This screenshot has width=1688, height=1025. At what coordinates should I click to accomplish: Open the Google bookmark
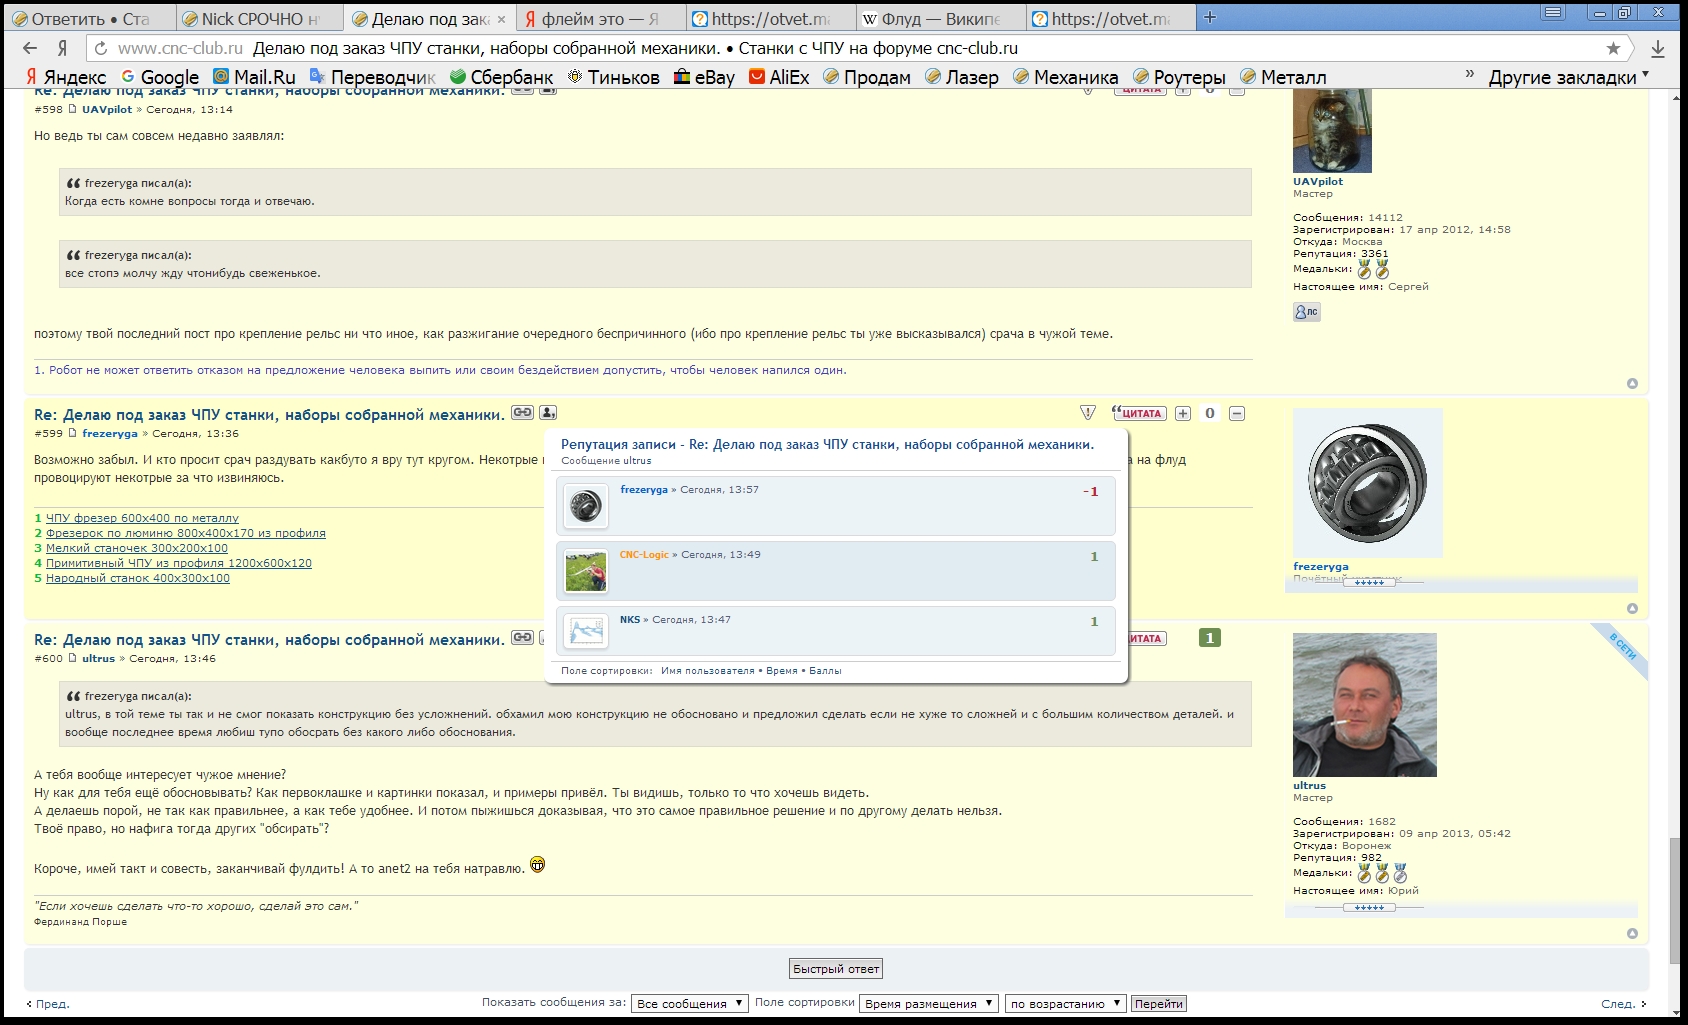160,77
